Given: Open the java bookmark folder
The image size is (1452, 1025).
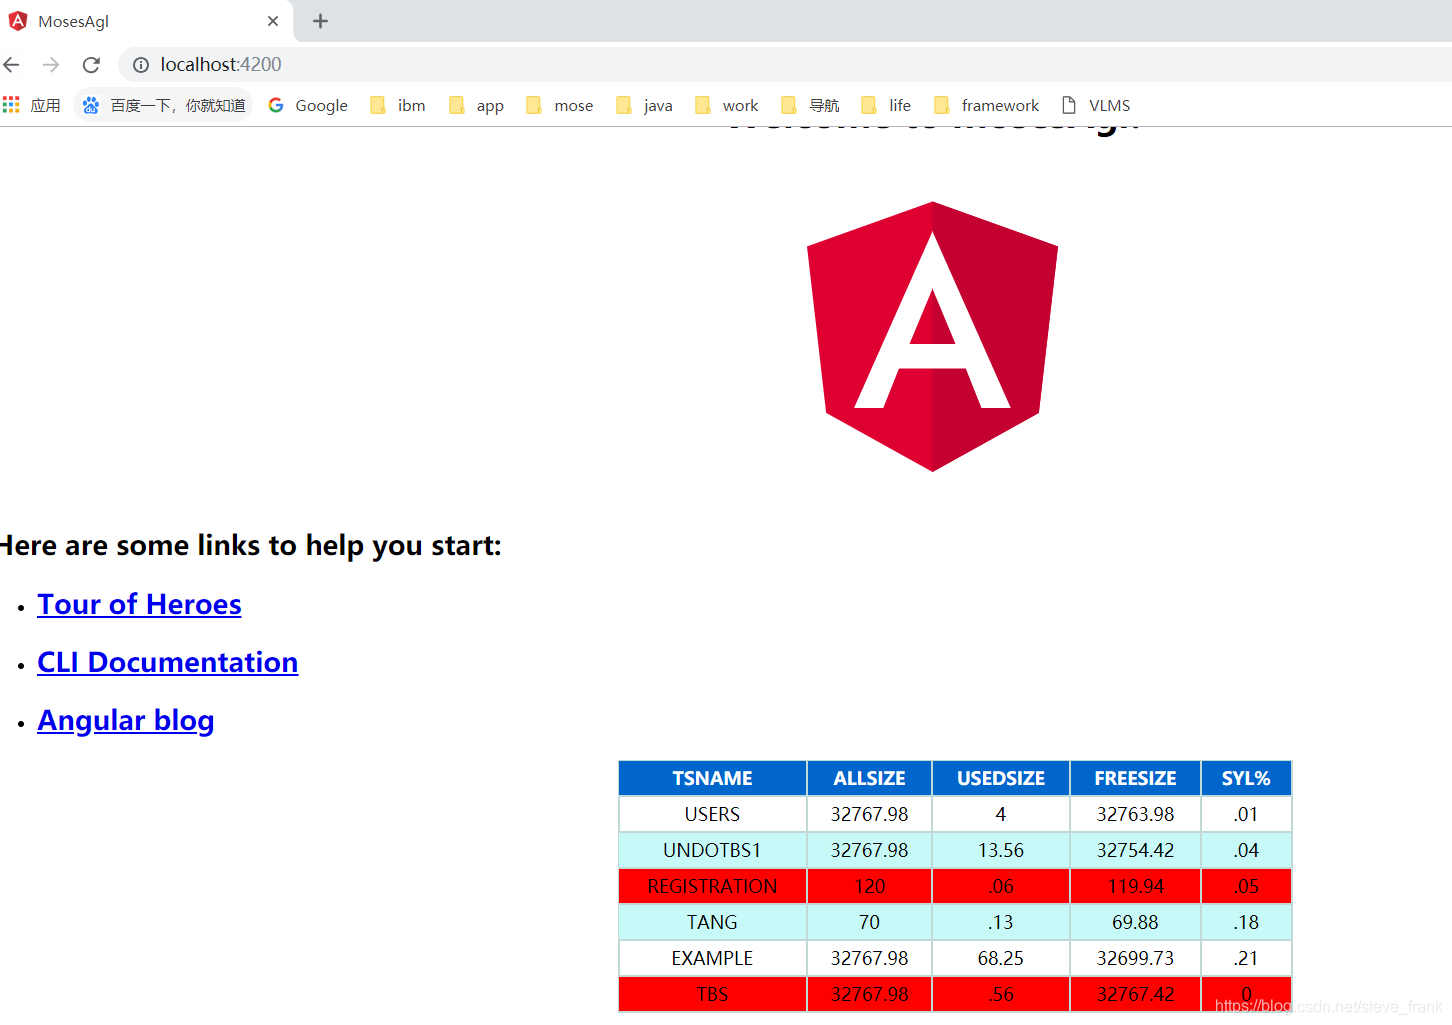Looking at the screenshot, I should pos(644,105).
